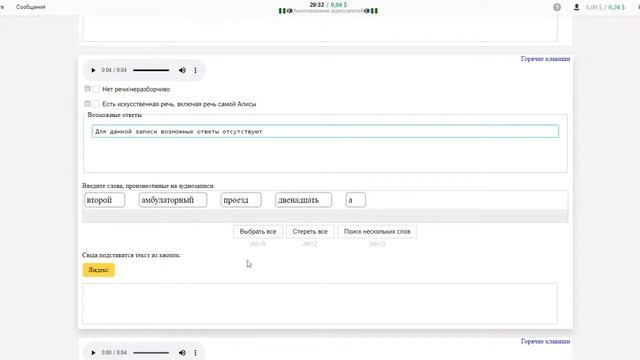Click 'Выбрать все' button
640x360 pixels.
[x=258, y=231]
